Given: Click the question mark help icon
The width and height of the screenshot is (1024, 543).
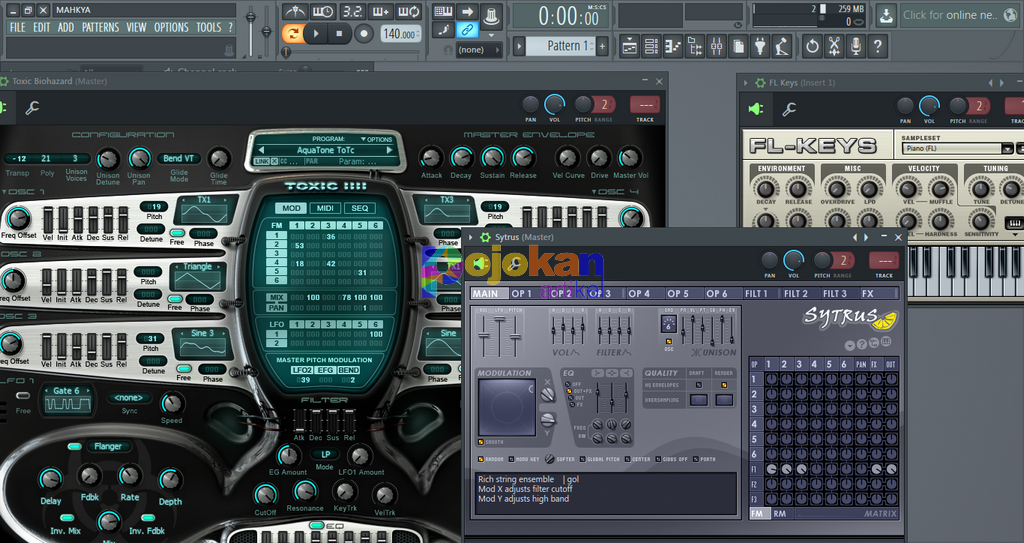Looking at the screenshot, I should tap(878, 46).
